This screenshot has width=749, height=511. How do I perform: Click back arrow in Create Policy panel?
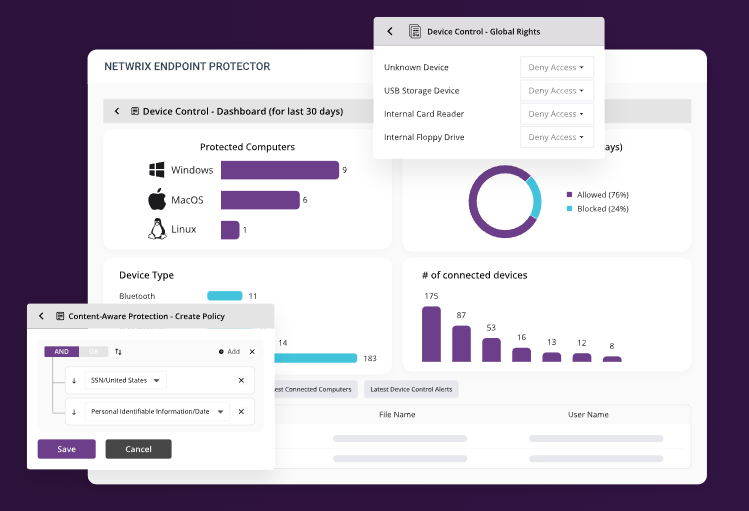41,316
